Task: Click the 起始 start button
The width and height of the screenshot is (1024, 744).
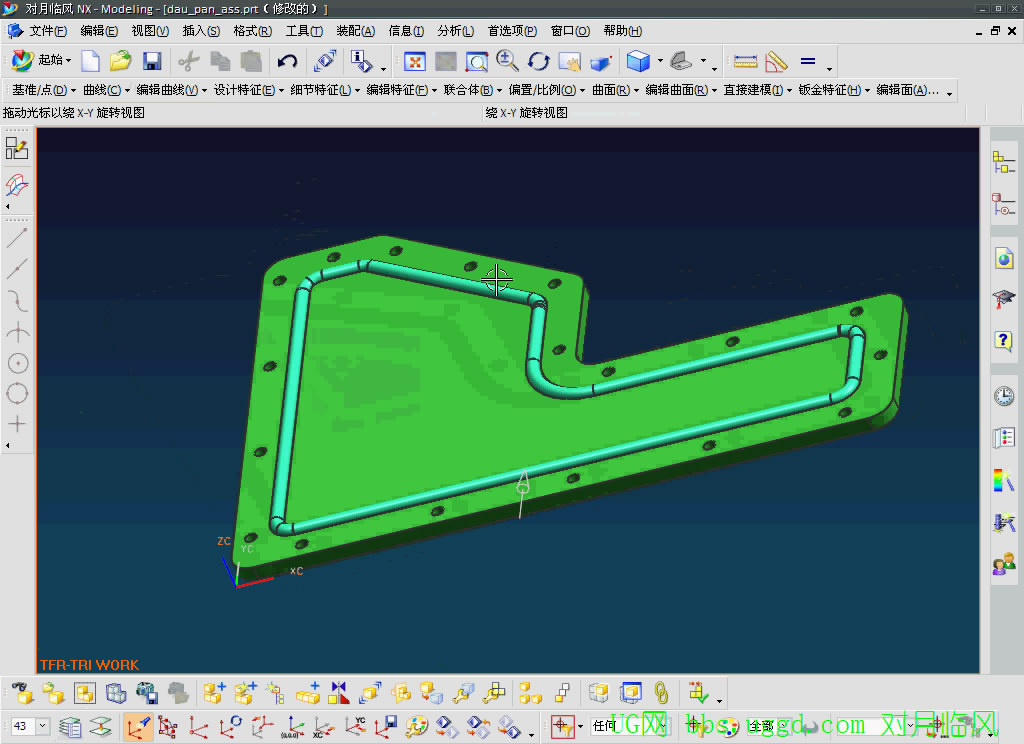Action: coord(40,60)
